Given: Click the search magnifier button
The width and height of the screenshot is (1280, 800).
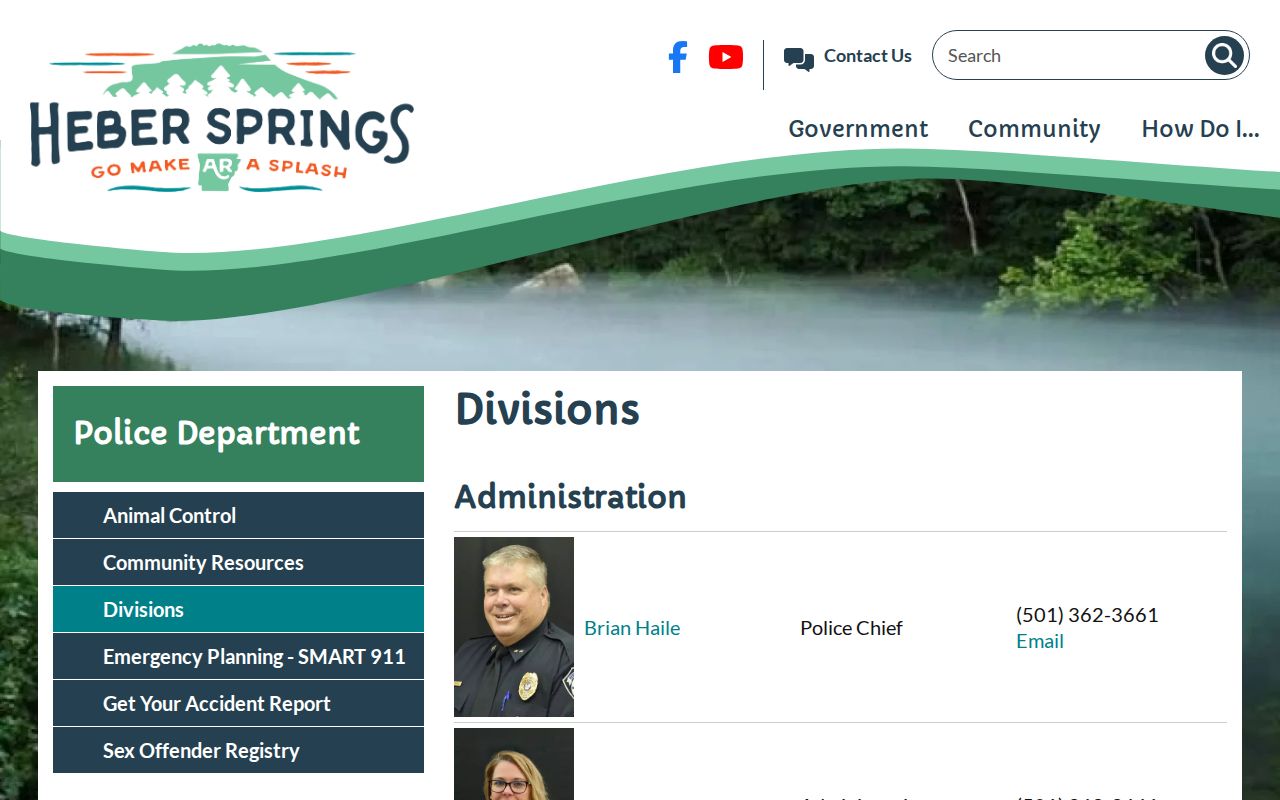Looking at the screenshot, I should [1224, 56].
